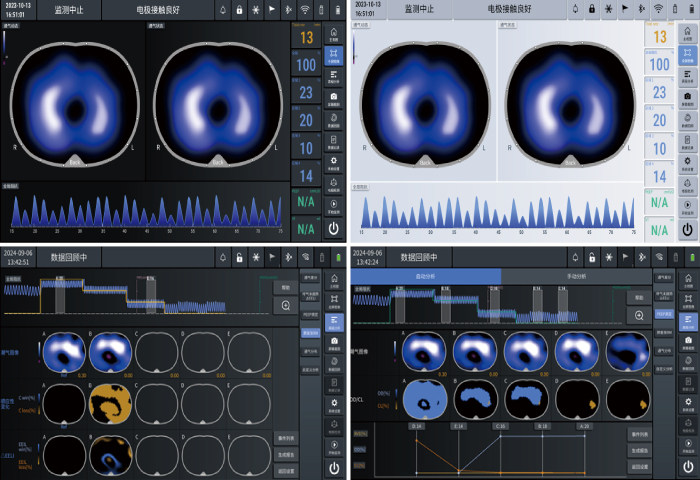Toggle the padlock on the dark 16:51:01 monitoring screen

[239, 10]
